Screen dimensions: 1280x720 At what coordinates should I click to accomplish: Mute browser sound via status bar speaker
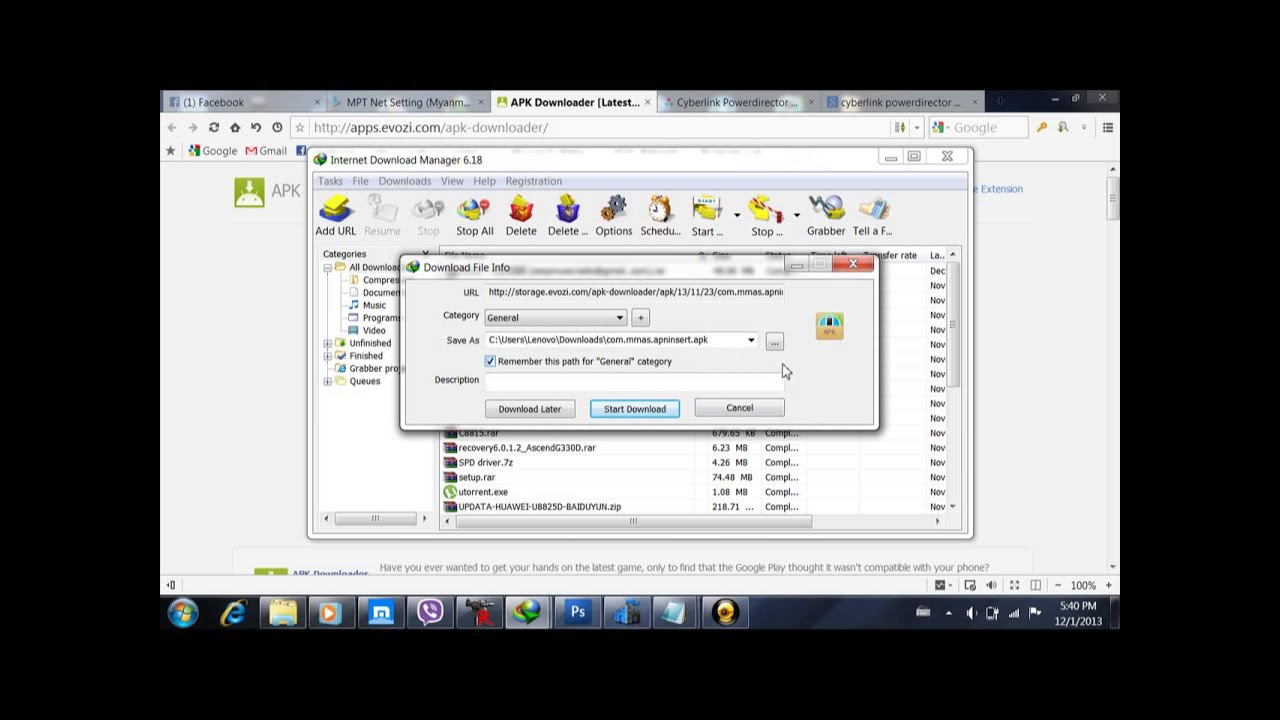[992, 585]
